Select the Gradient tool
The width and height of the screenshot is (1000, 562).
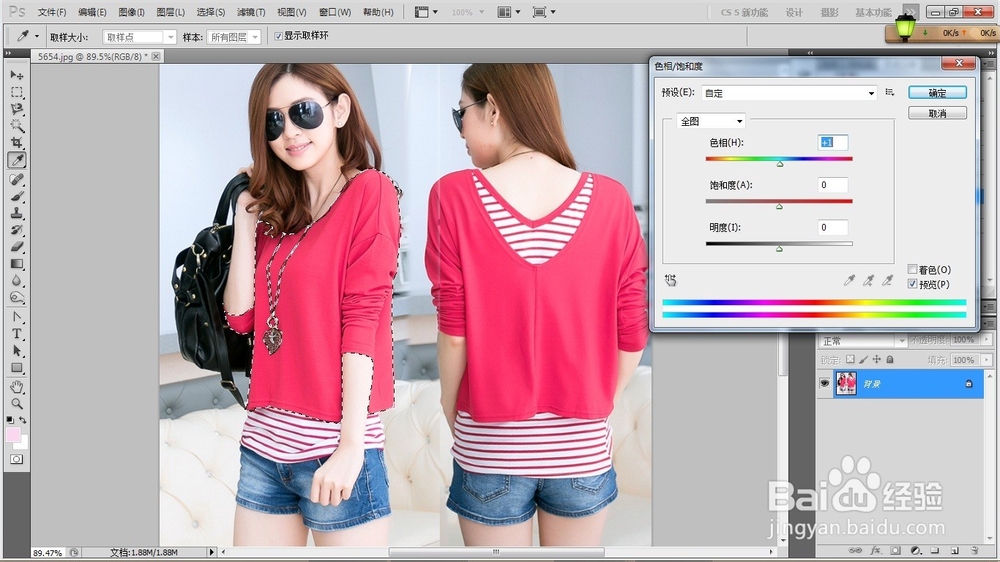(17, 263)
